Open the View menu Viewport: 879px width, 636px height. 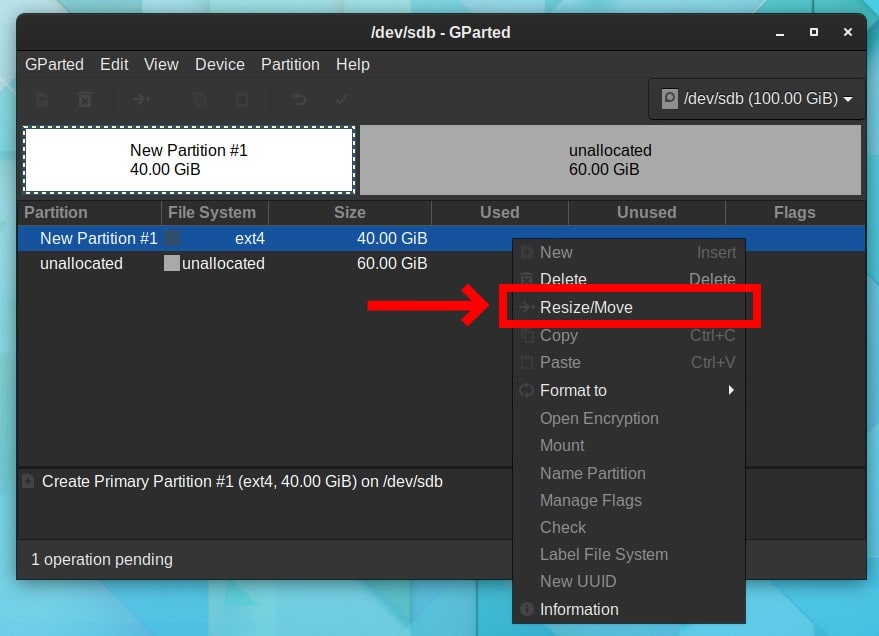[x=161, y=64]
